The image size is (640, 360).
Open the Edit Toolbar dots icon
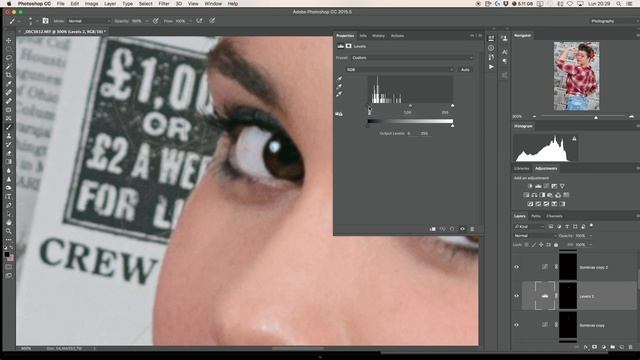point(9,240)
